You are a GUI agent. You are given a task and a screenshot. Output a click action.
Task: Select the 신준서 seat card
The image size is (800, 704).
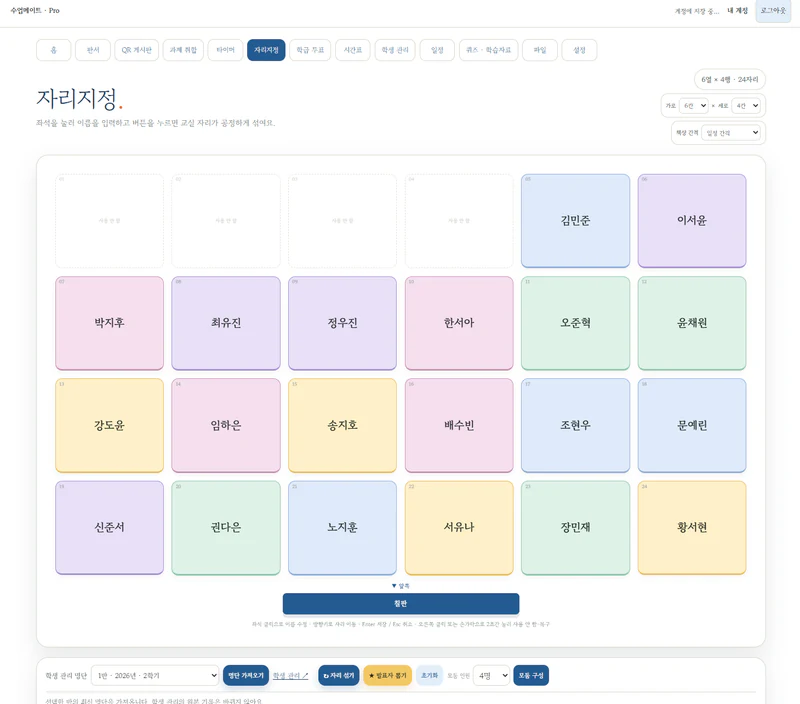pos(110,527)
